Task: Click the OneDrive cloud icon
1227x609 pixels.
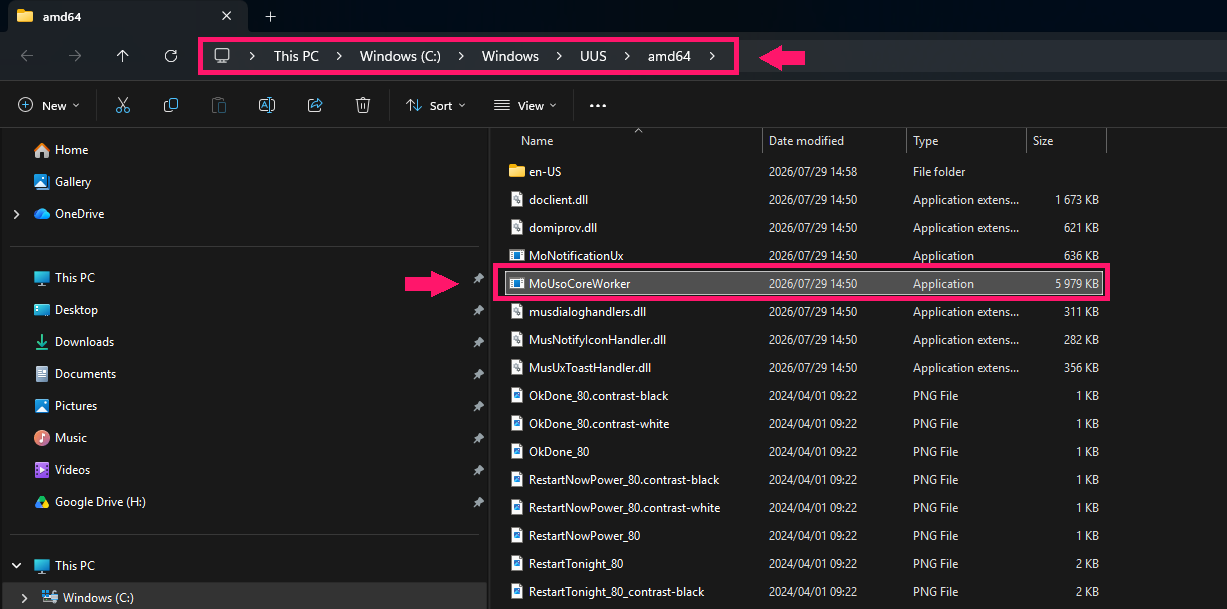Action: (x=41, y=214)
